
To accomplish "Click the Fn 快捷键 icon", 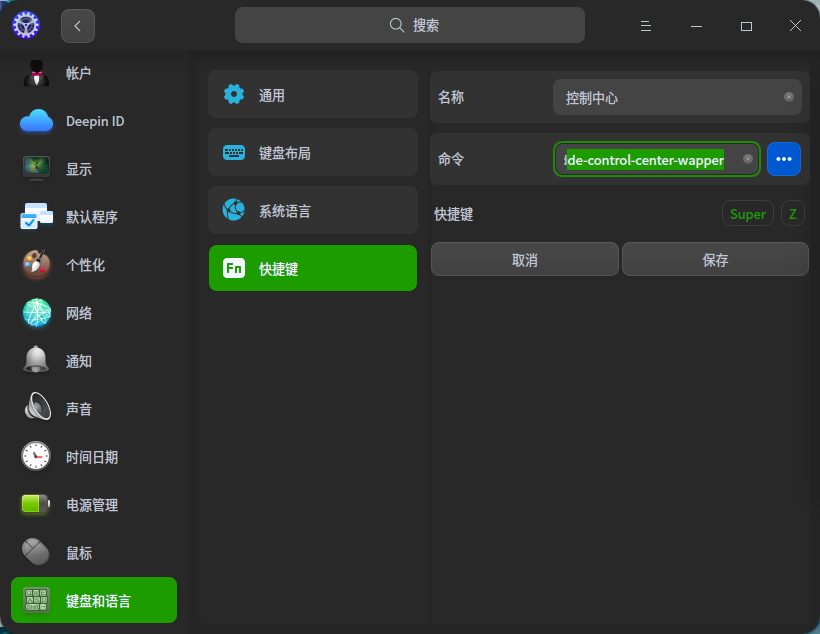I will point(234,268).
